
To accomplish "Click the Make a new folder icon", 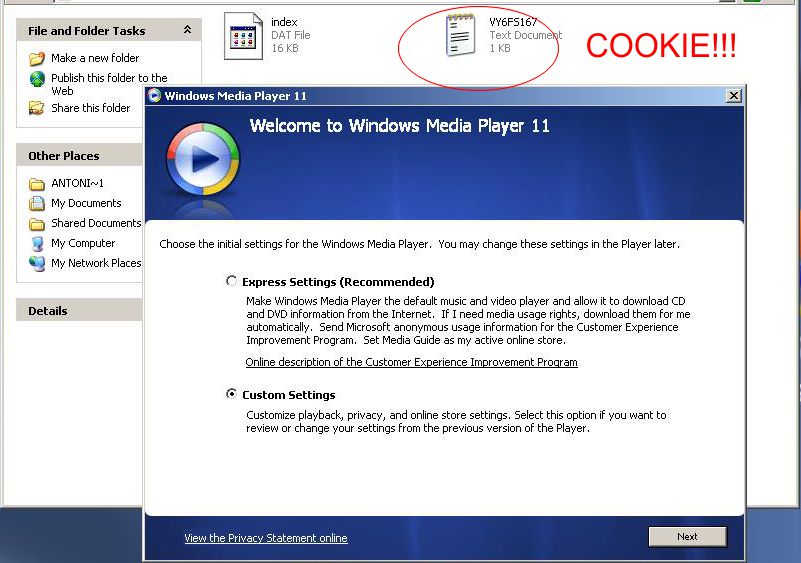I will coord(37,58).
